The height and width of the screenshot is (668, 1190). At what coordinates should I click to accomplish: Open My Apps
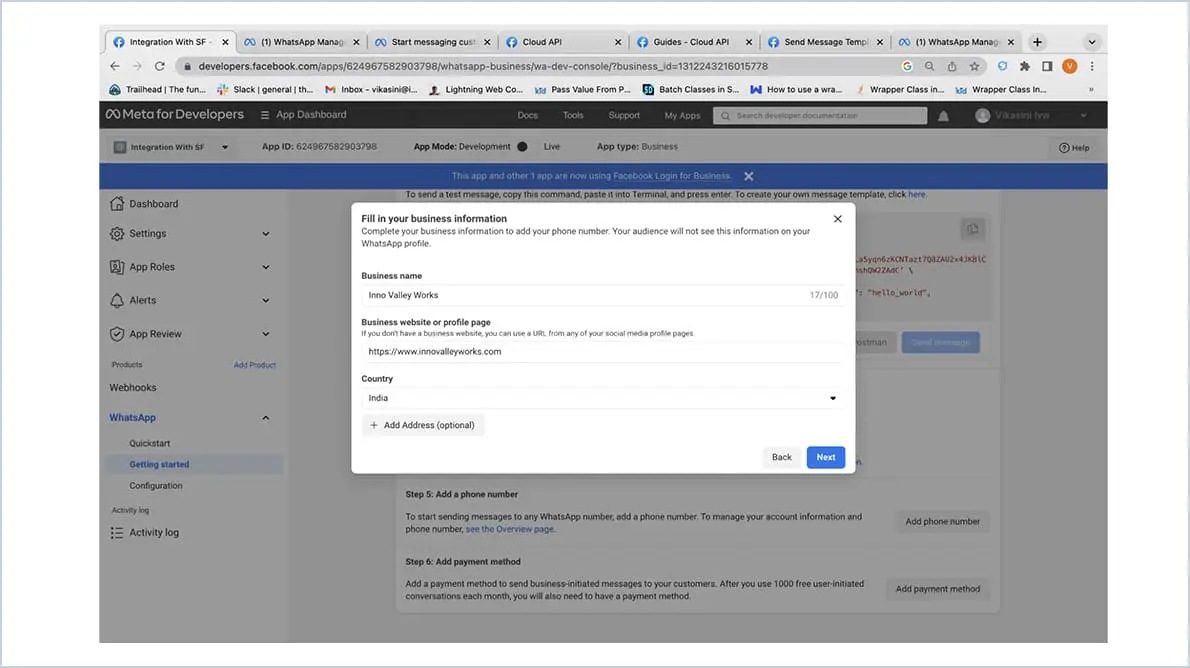682,115
